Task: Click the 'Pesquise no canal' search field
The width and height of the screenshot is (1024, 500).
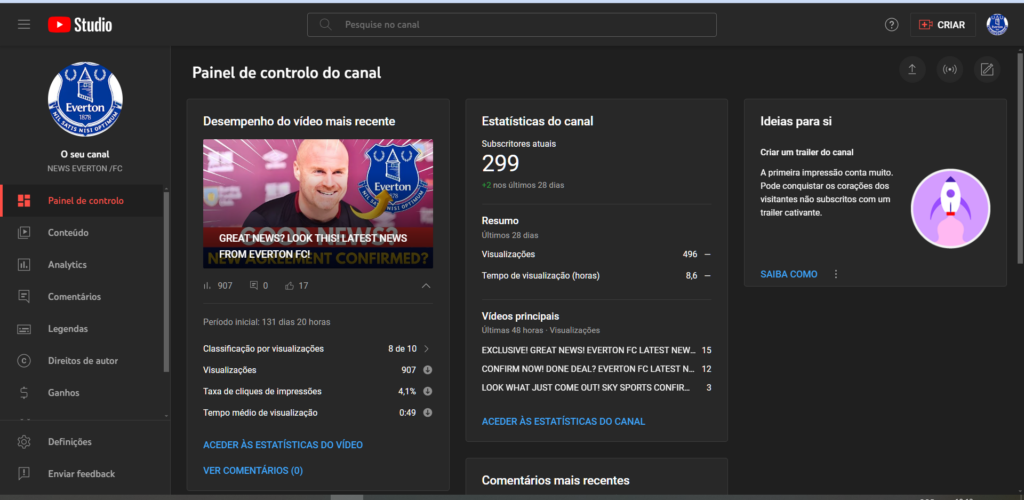Action: point(512,25)
